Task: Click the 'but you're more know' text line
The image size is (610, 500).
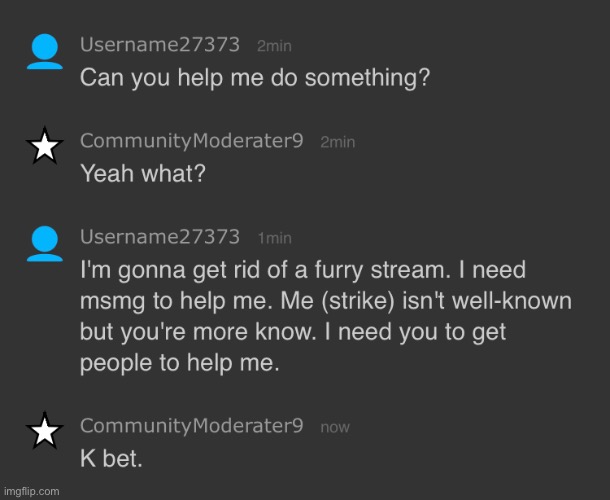Action: pyautogui.click(x=198, y=332)
